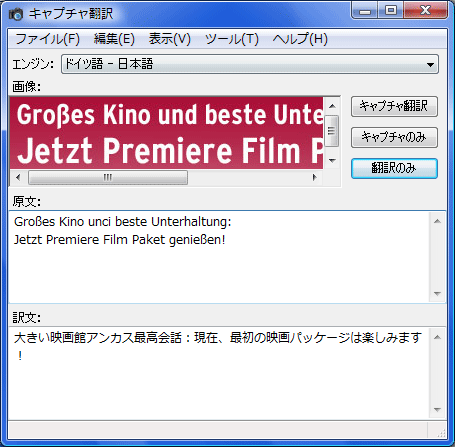Viewport: 455px width, 447px height.
Task: Click image preview scroll left arrow
Action: point(18,177)
